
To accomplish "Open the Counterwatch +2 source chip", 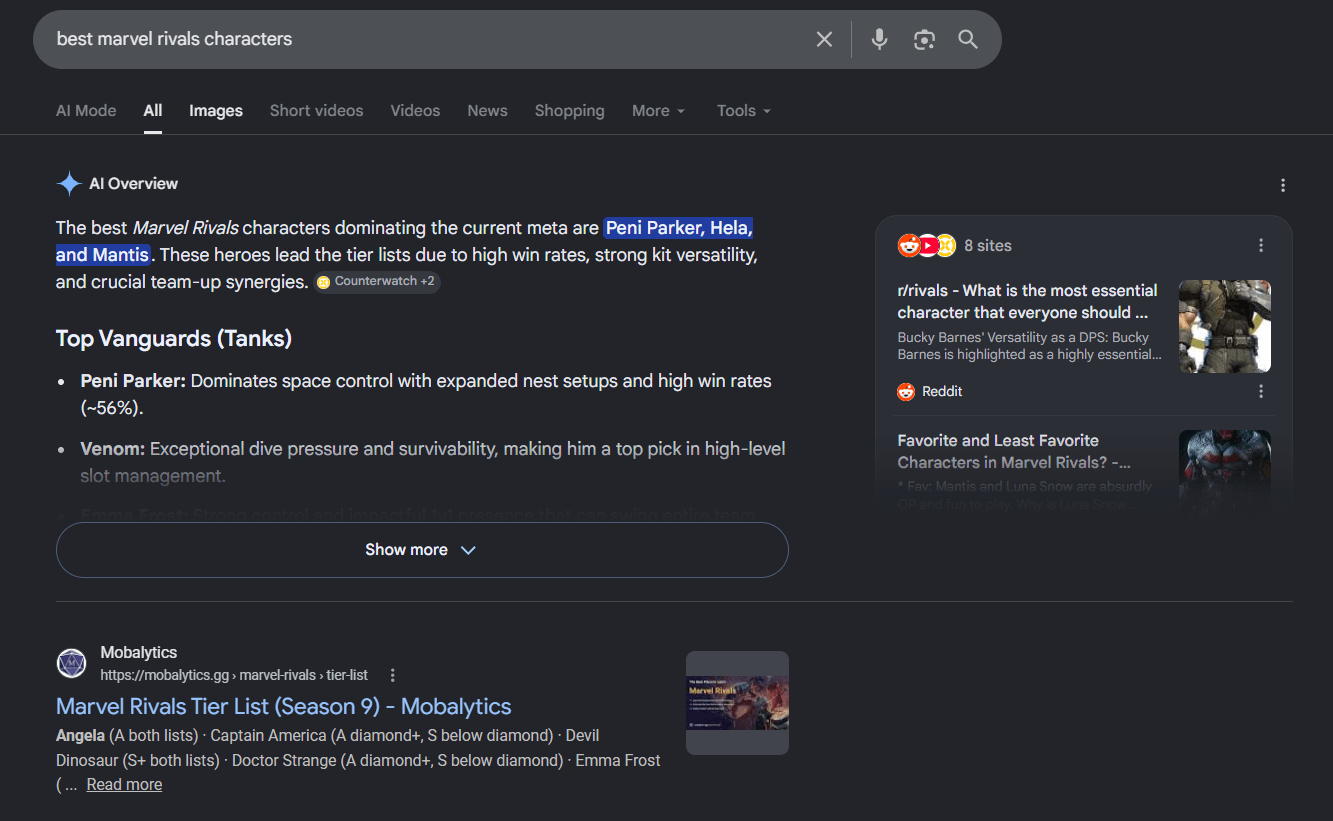I will pyautogui.click(x=376, y=282).
